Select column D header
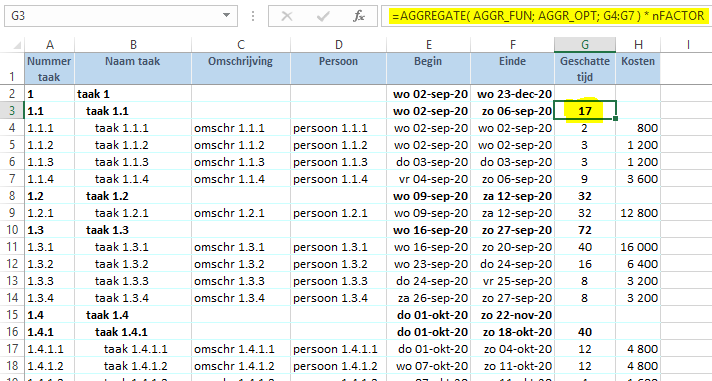712x381 pixels. (338, 45)
